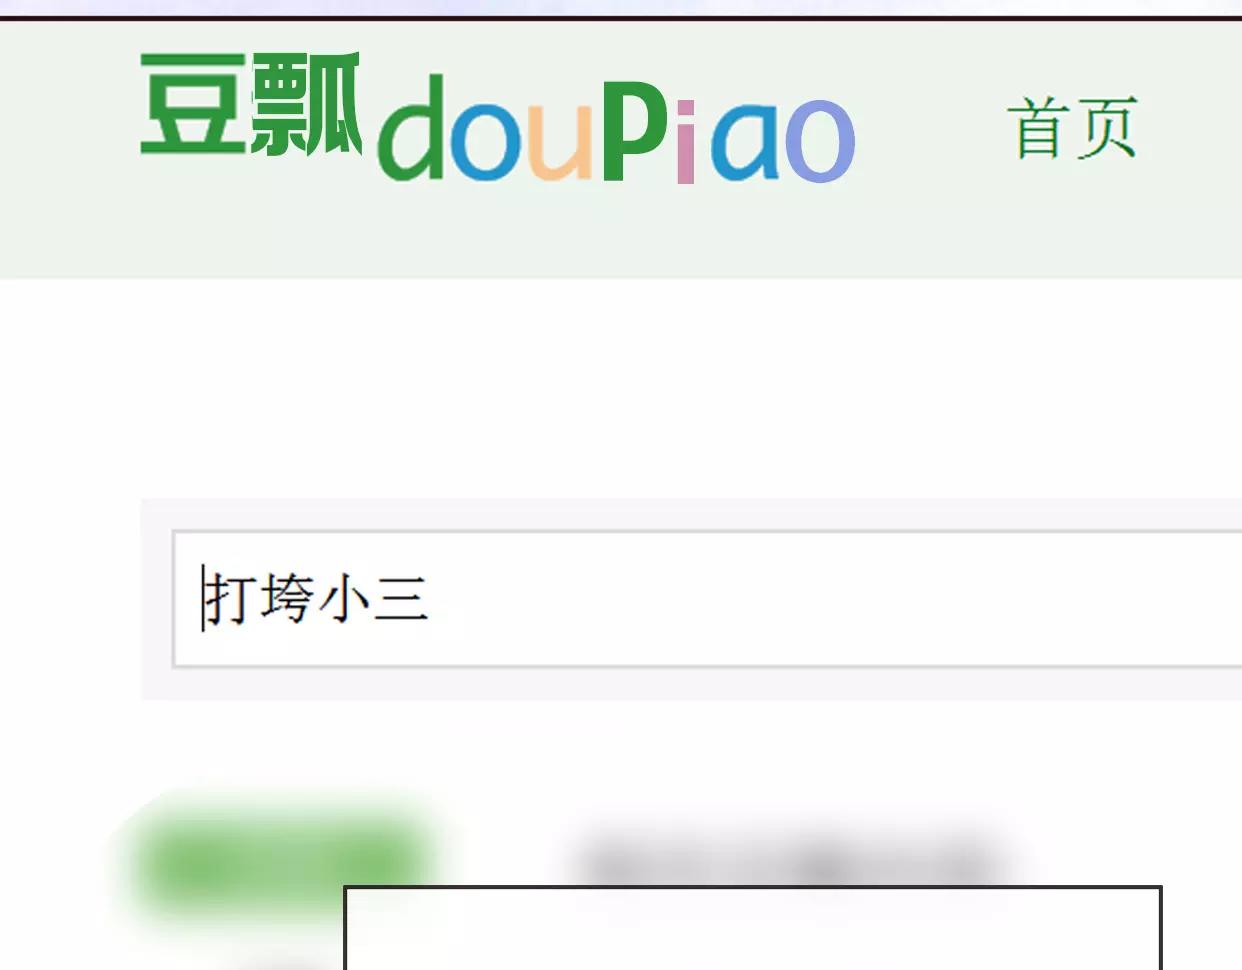The height and width of the screenshot is (970, 1242).
Task: Click inside the white black-bordered panel
Action: click(x=753, y=928)
